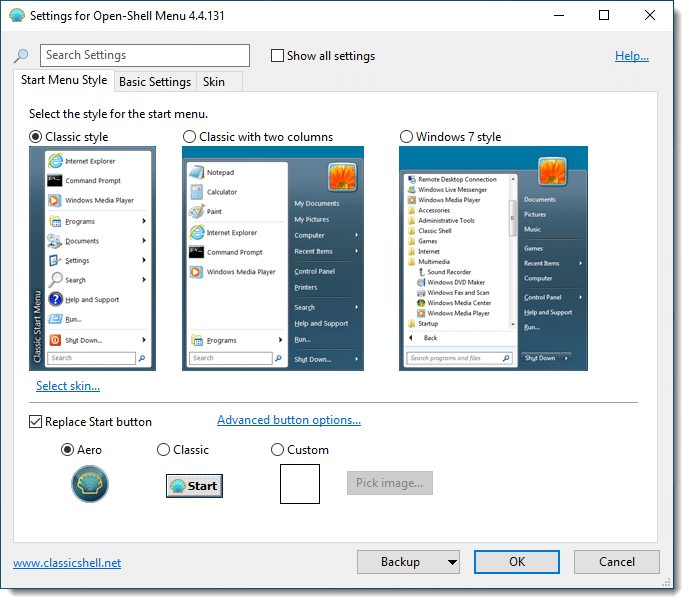This screenshot has width=689, height=604.
Task: Open Advanced button options... link
Action: point(289,420)
